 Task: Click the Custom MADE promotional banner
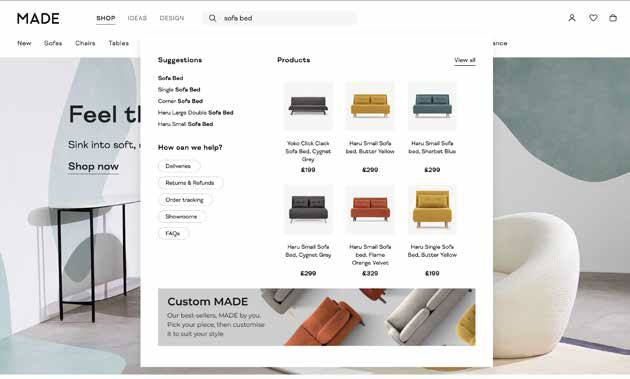[x=317, y=317]
